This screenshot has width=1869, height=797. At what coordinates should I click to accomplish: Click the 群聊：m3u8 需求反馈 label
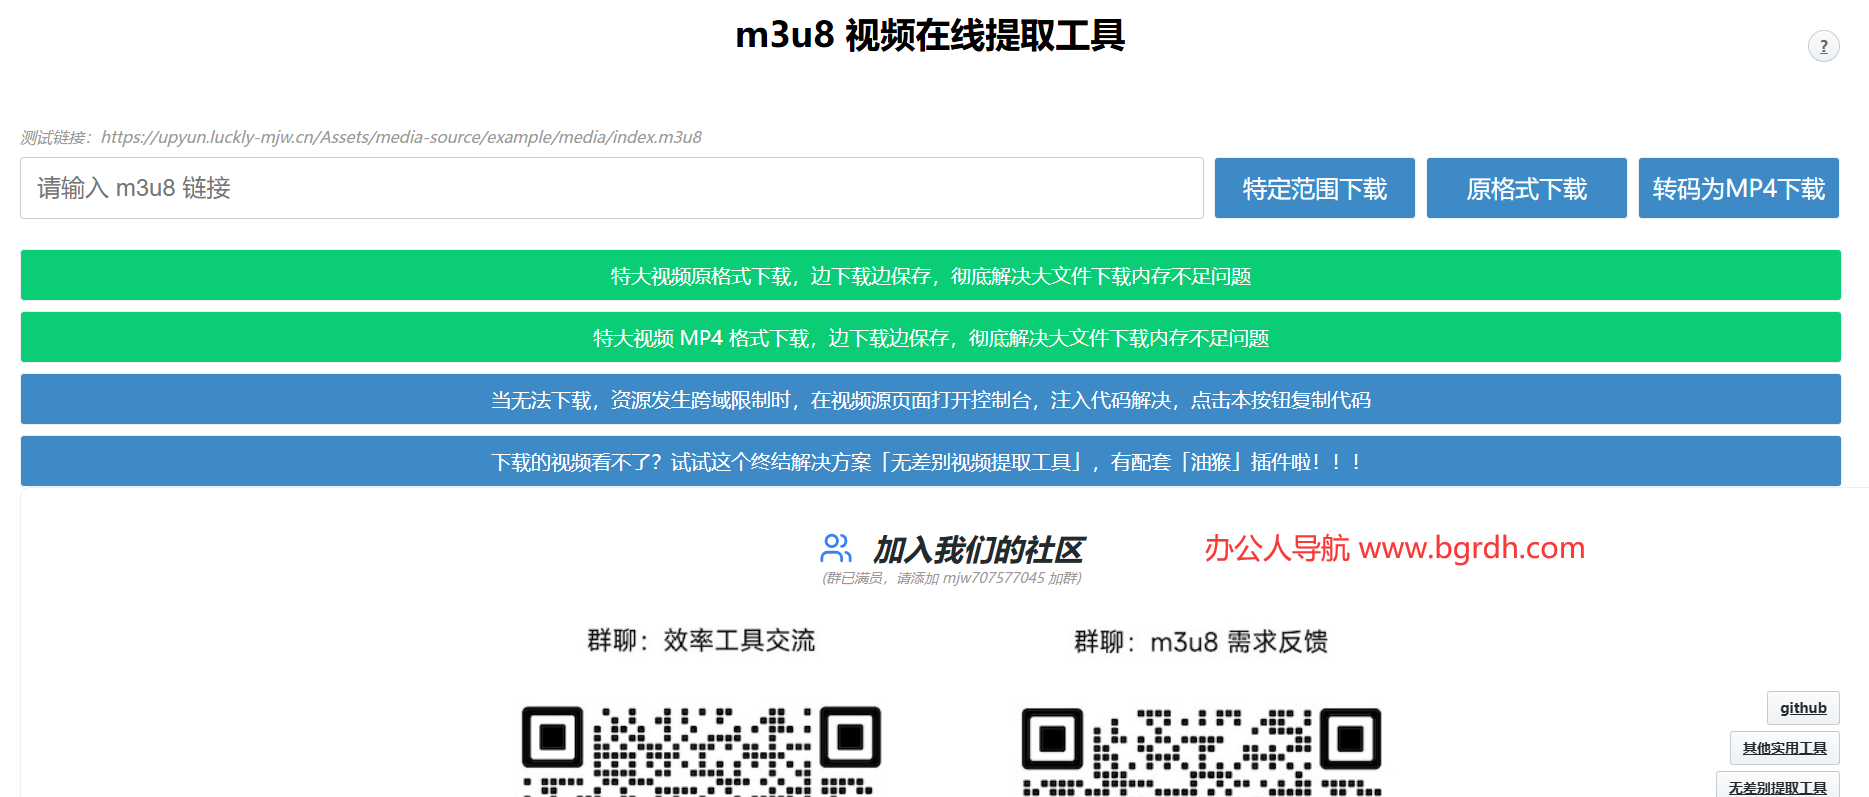[x=1201, y=641]
